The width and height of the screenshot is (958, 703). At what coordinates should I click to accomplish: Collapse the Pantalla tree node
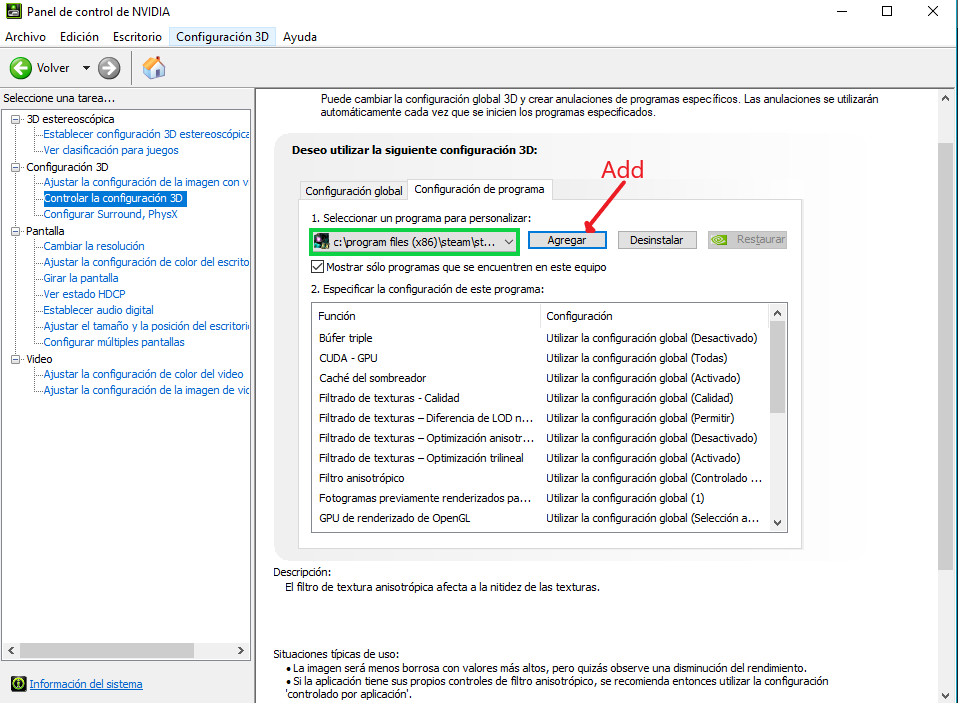click(x=16, y=231)
